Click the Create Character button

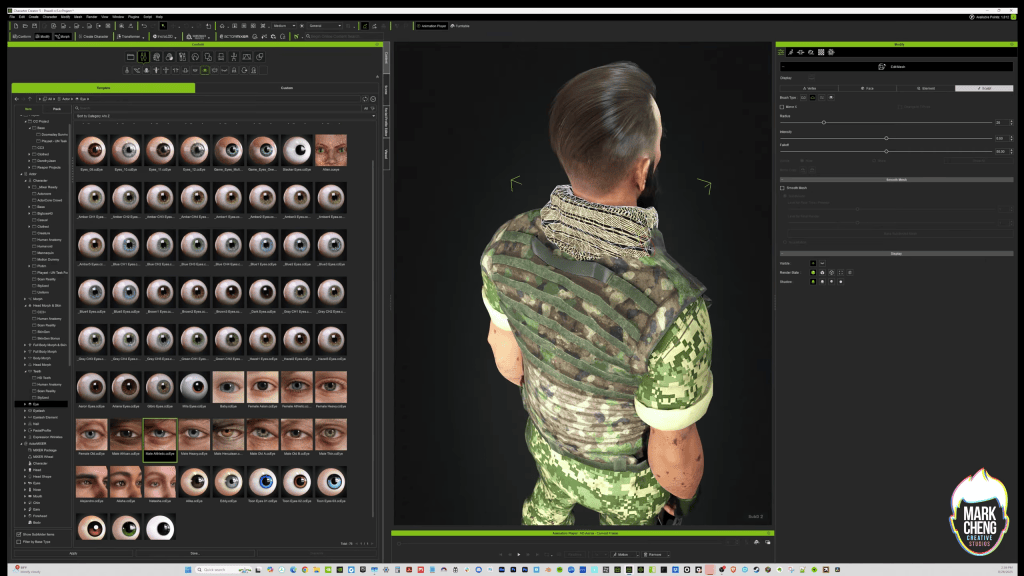tap(93, 37)
